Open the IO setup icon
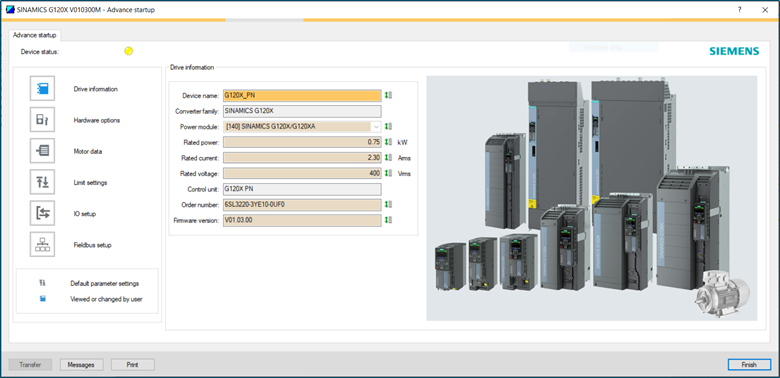Screen dimensions: 780x378 click(x=42, y=213)
